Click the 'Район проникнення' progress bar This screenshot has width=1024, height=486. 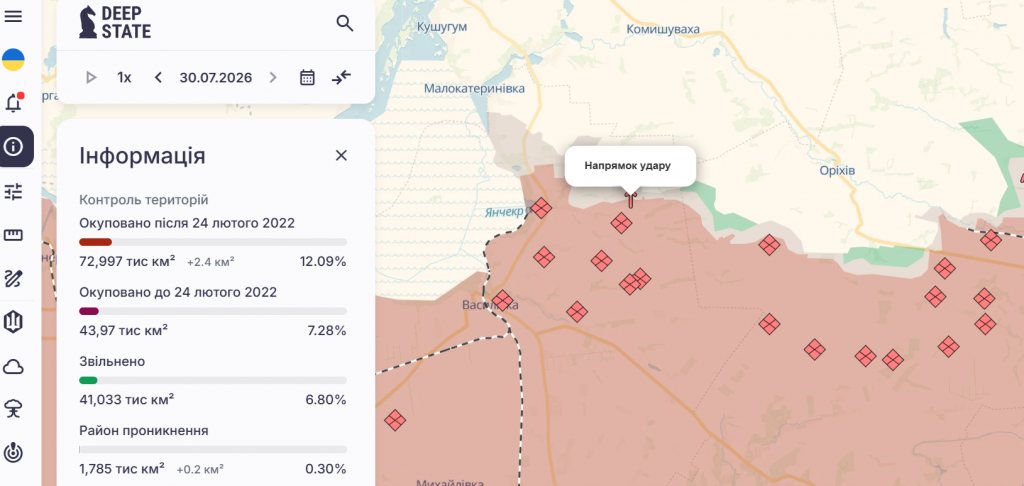click(x=213, y=449)
